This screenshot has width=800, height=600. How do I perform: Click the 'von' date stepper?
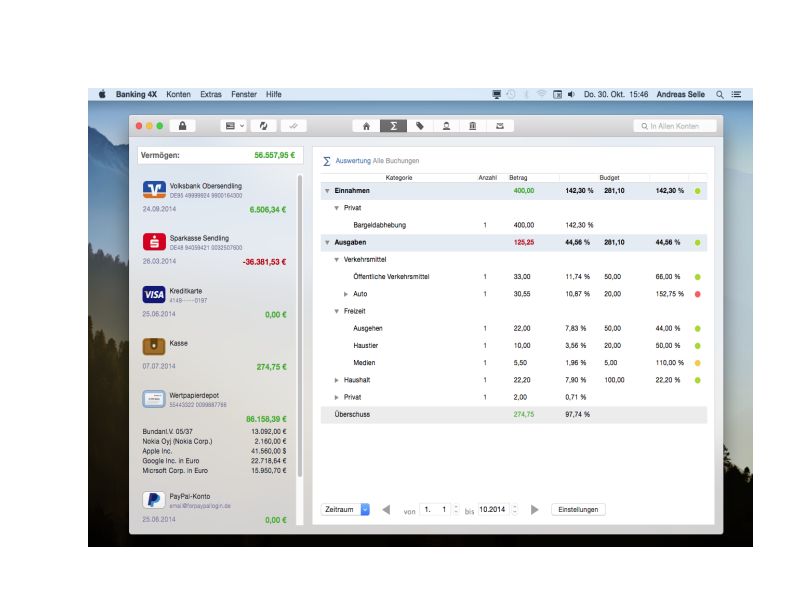456,510
